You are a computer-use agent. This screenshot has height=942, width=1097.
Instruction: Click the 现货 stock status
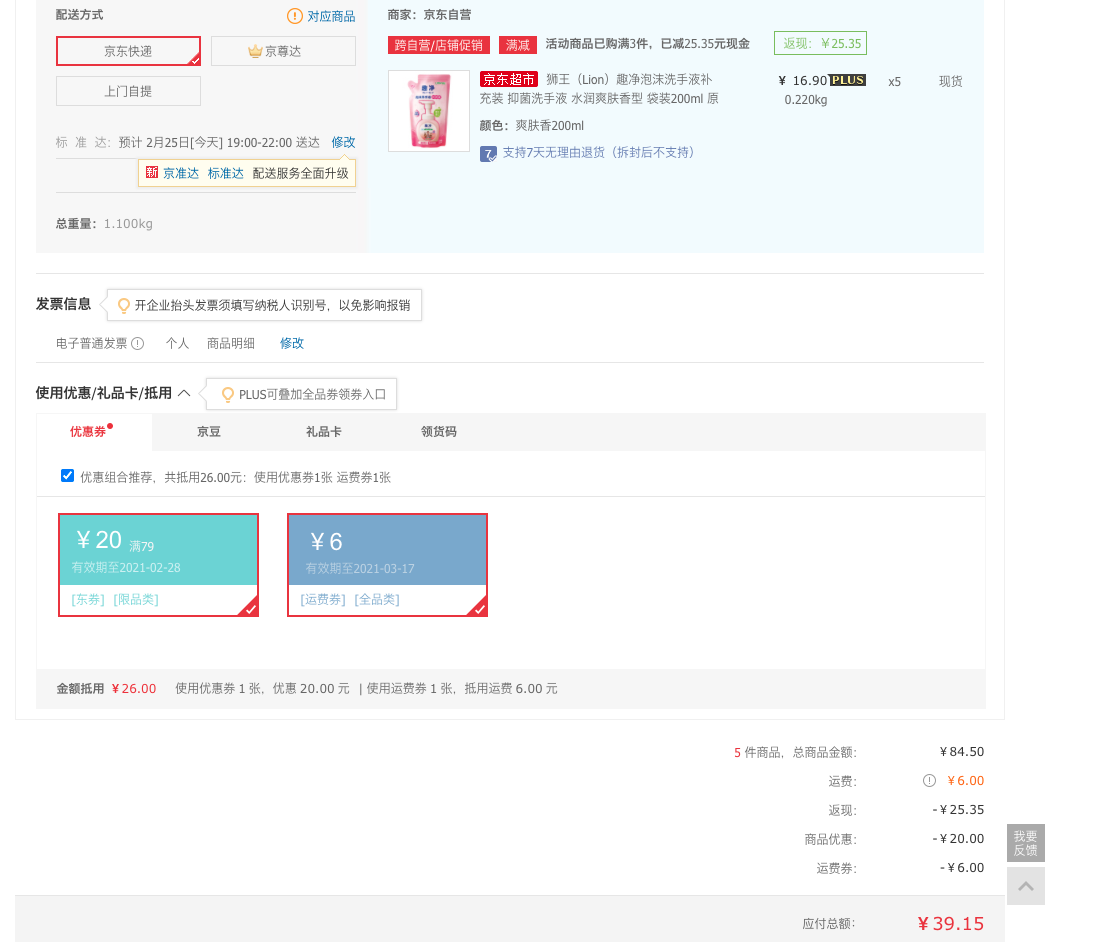[x=950, y=81]
